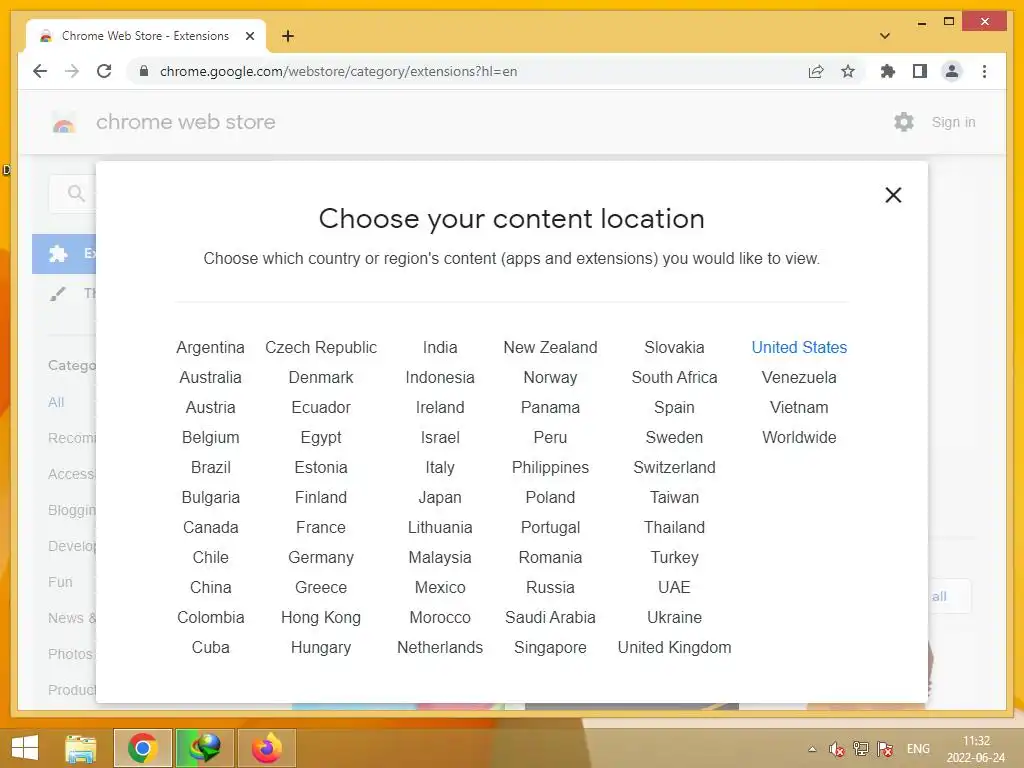Open Web Store settings gear
This screenshot has width=1024, height=768.
(904, 122)
